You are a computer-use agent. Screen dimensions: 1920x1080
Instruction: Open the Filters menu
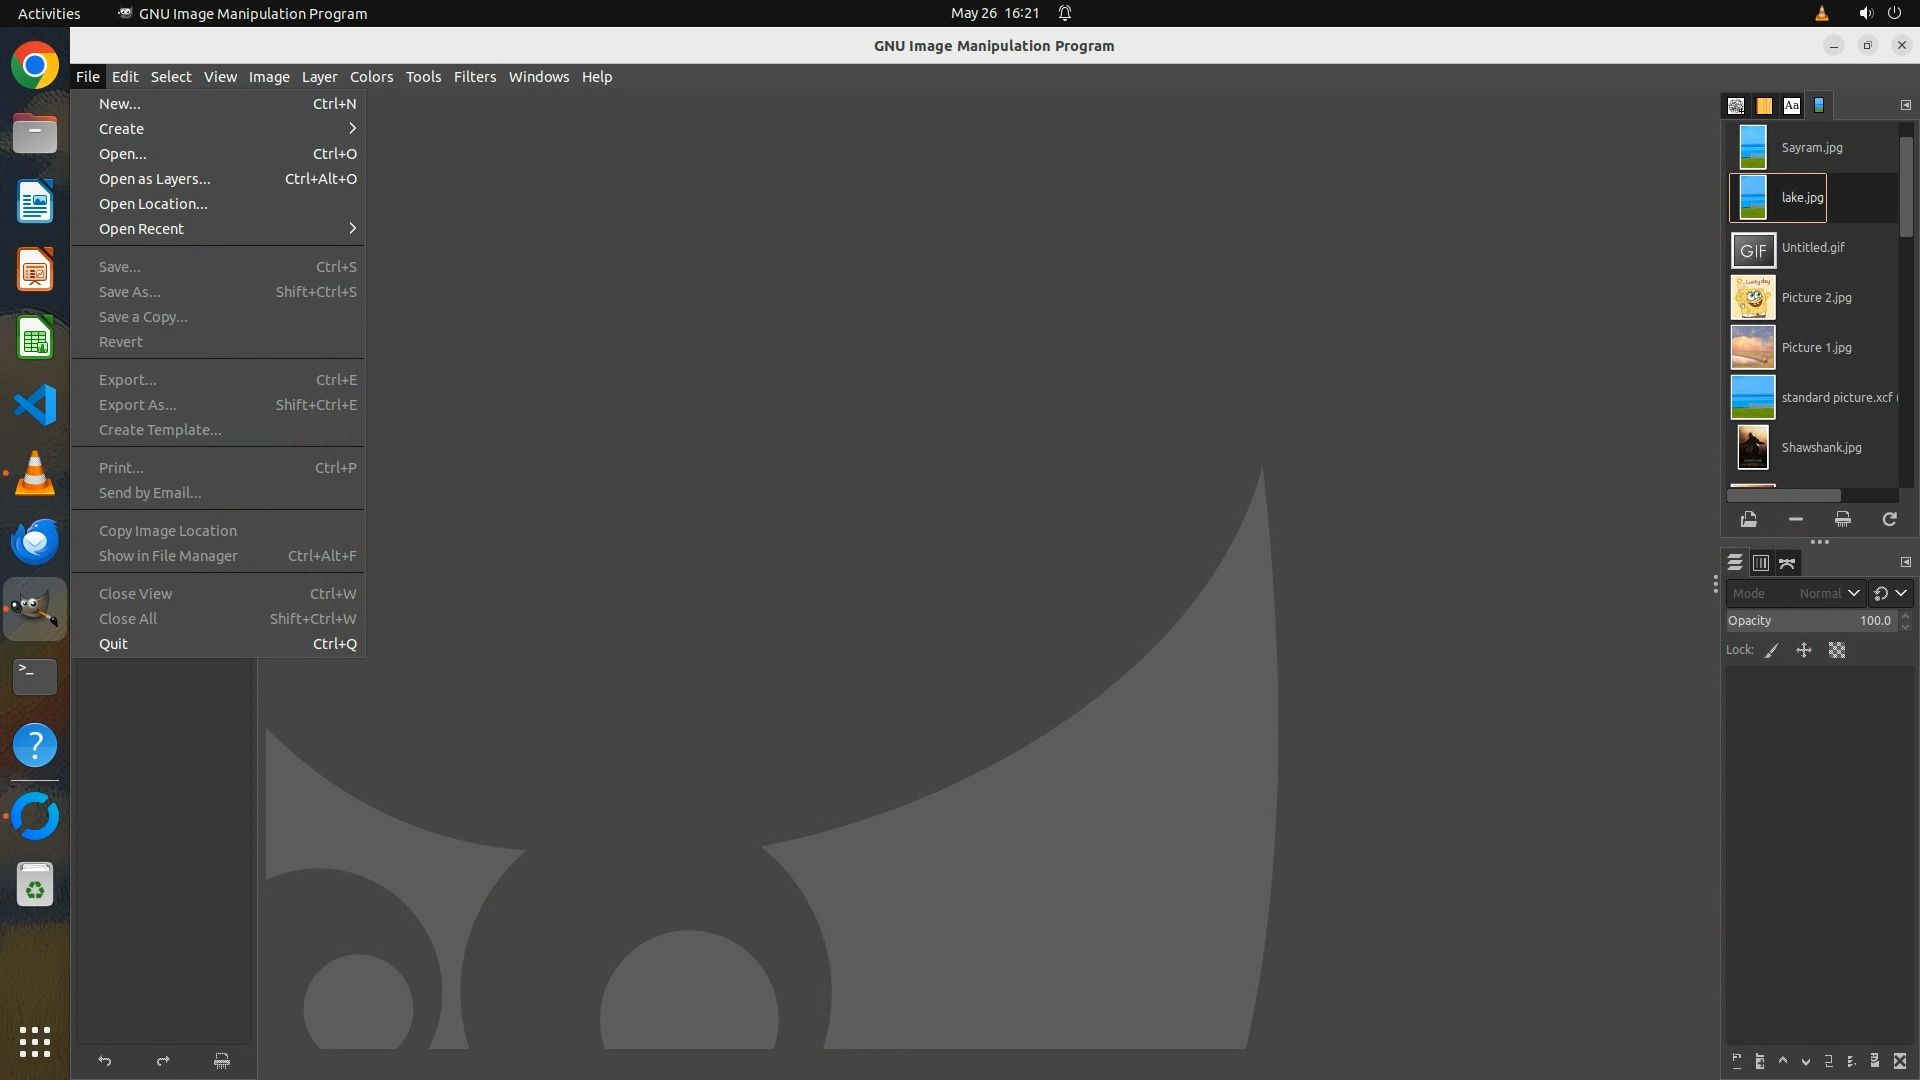click(474, 77)
